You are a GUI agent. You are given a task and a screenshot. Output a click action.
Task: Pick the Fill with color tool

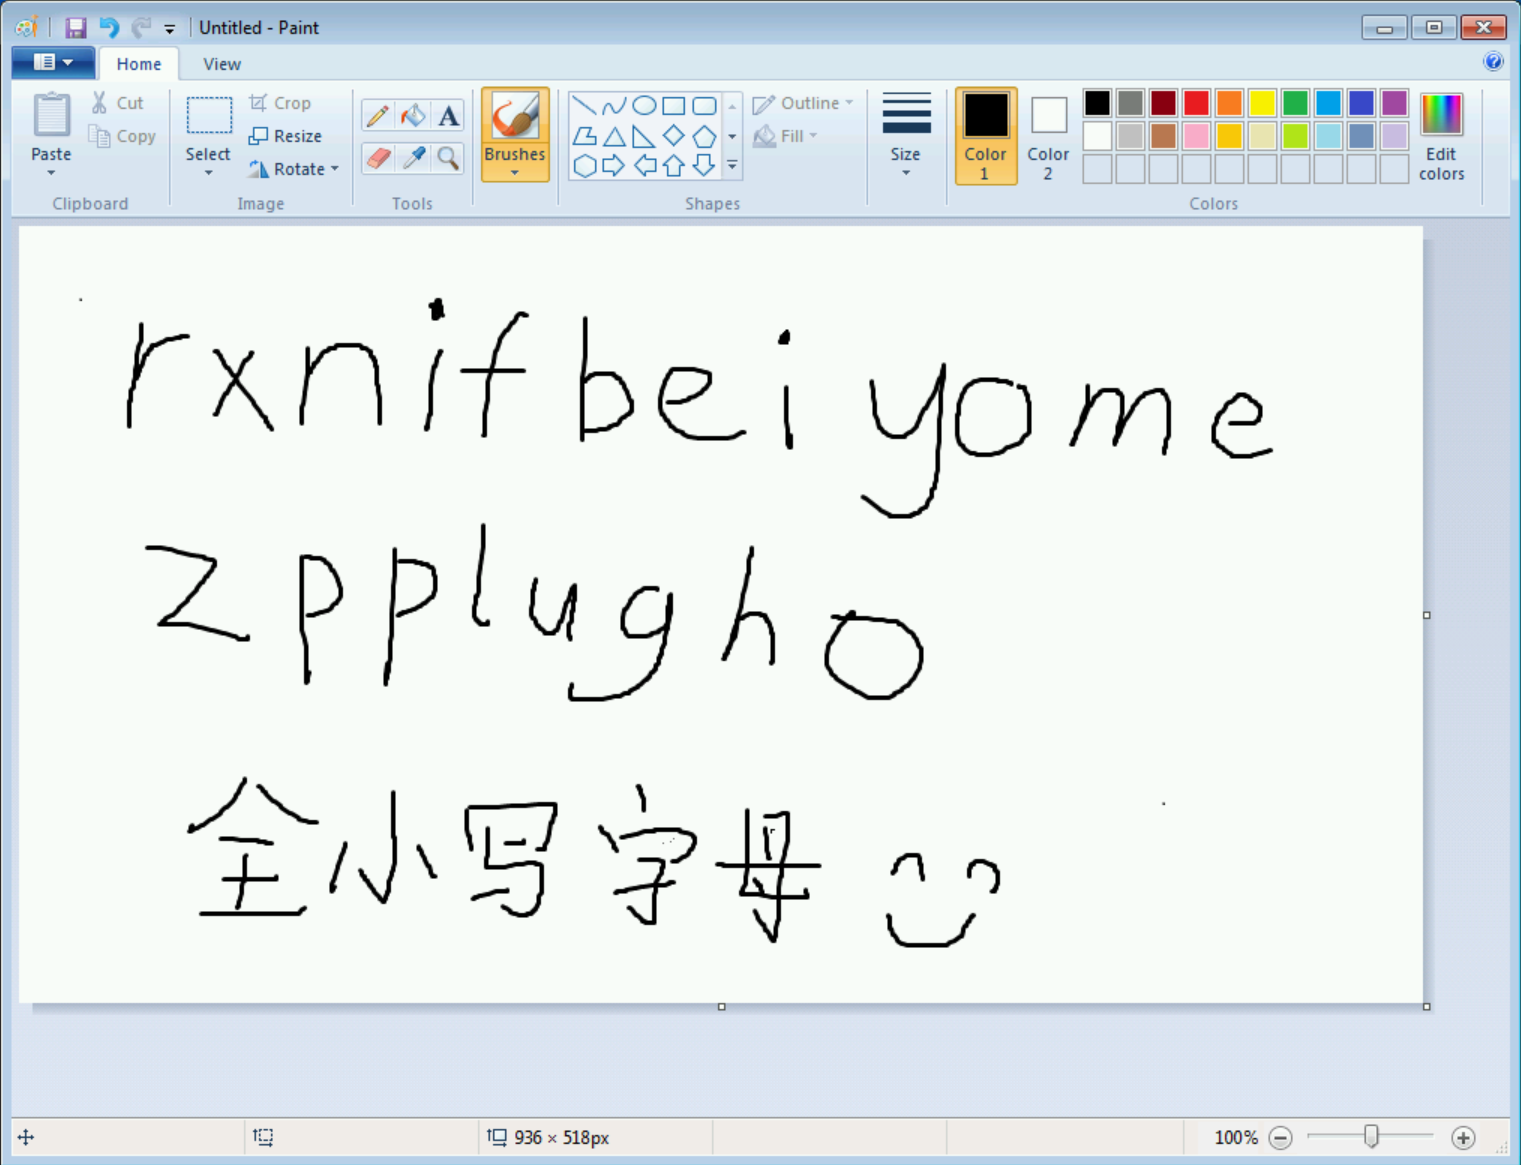click(412, 115)
